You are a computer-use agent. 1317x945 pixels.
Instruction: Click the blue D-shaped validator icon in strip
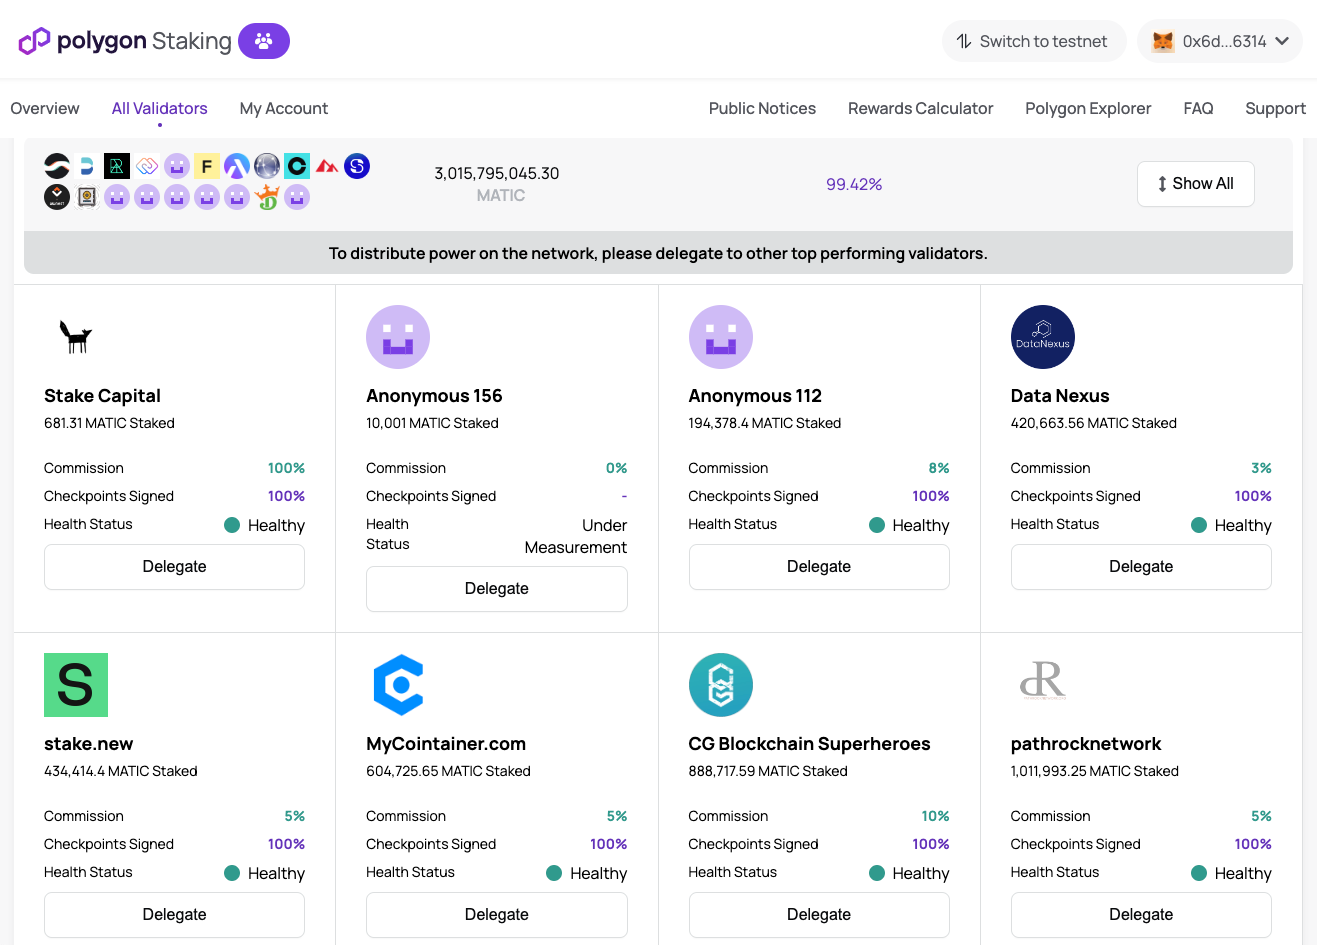tap(87, 166)
